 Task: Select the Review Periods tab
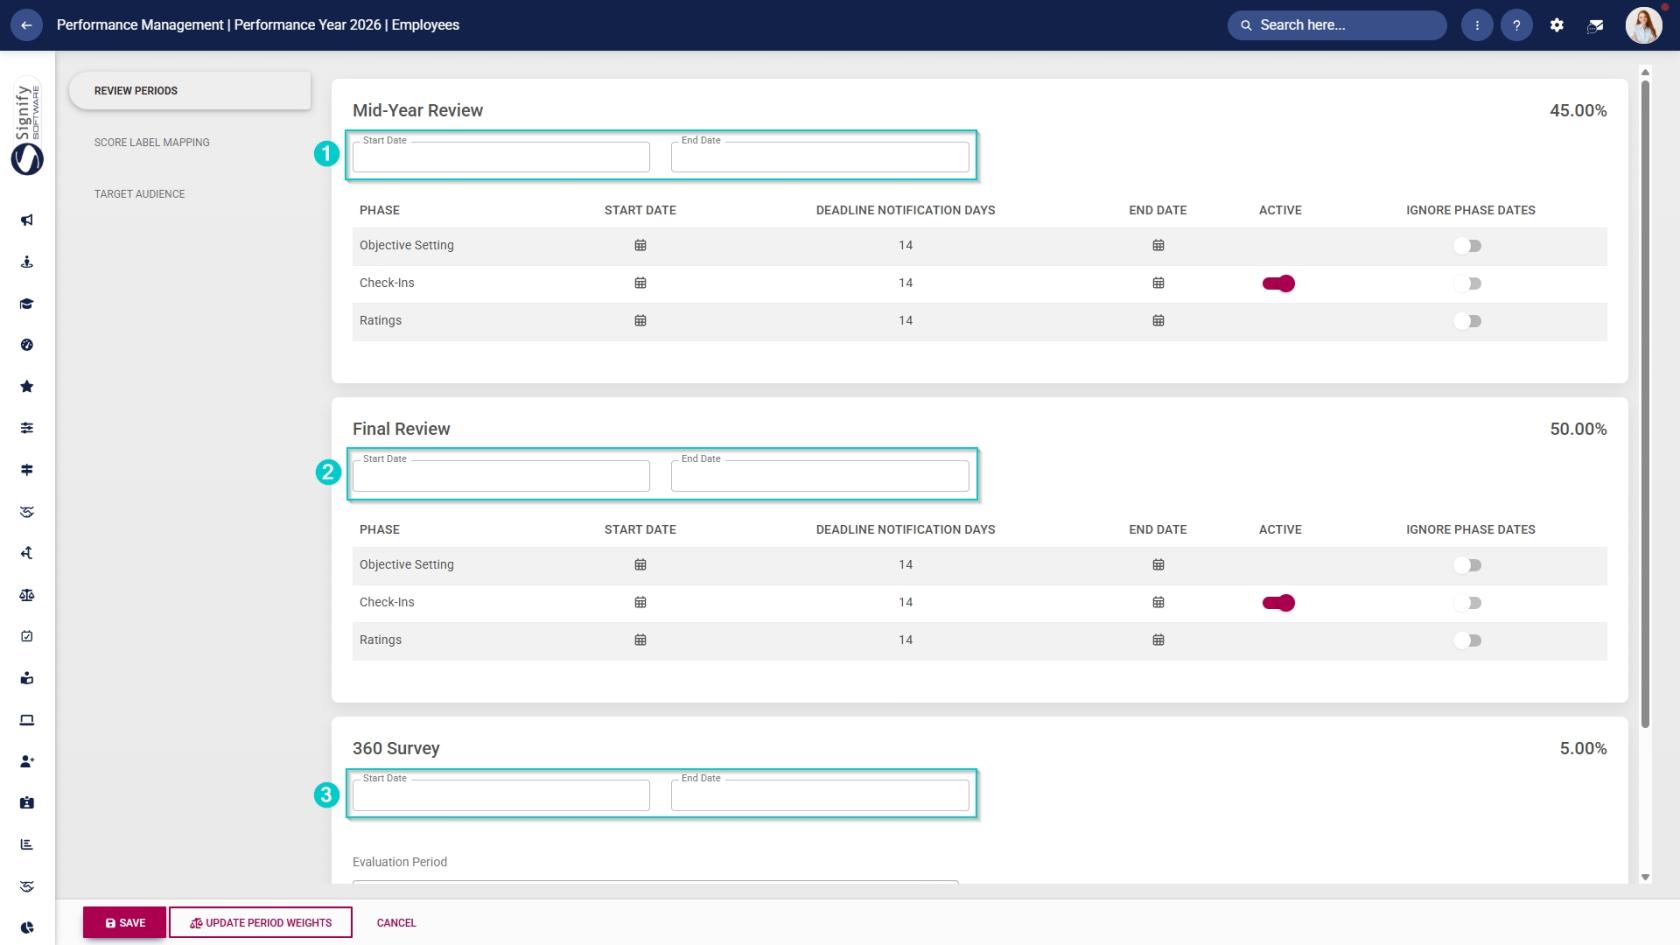190,91
